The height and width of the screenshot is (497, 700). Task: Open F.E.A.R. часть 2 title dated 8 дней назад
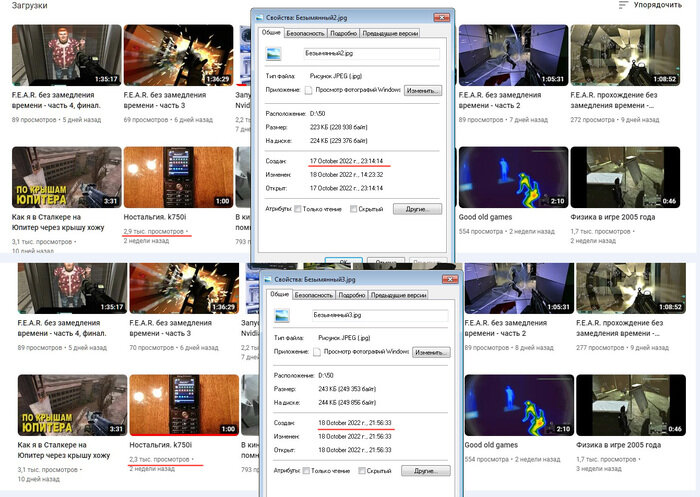point(506,328)
